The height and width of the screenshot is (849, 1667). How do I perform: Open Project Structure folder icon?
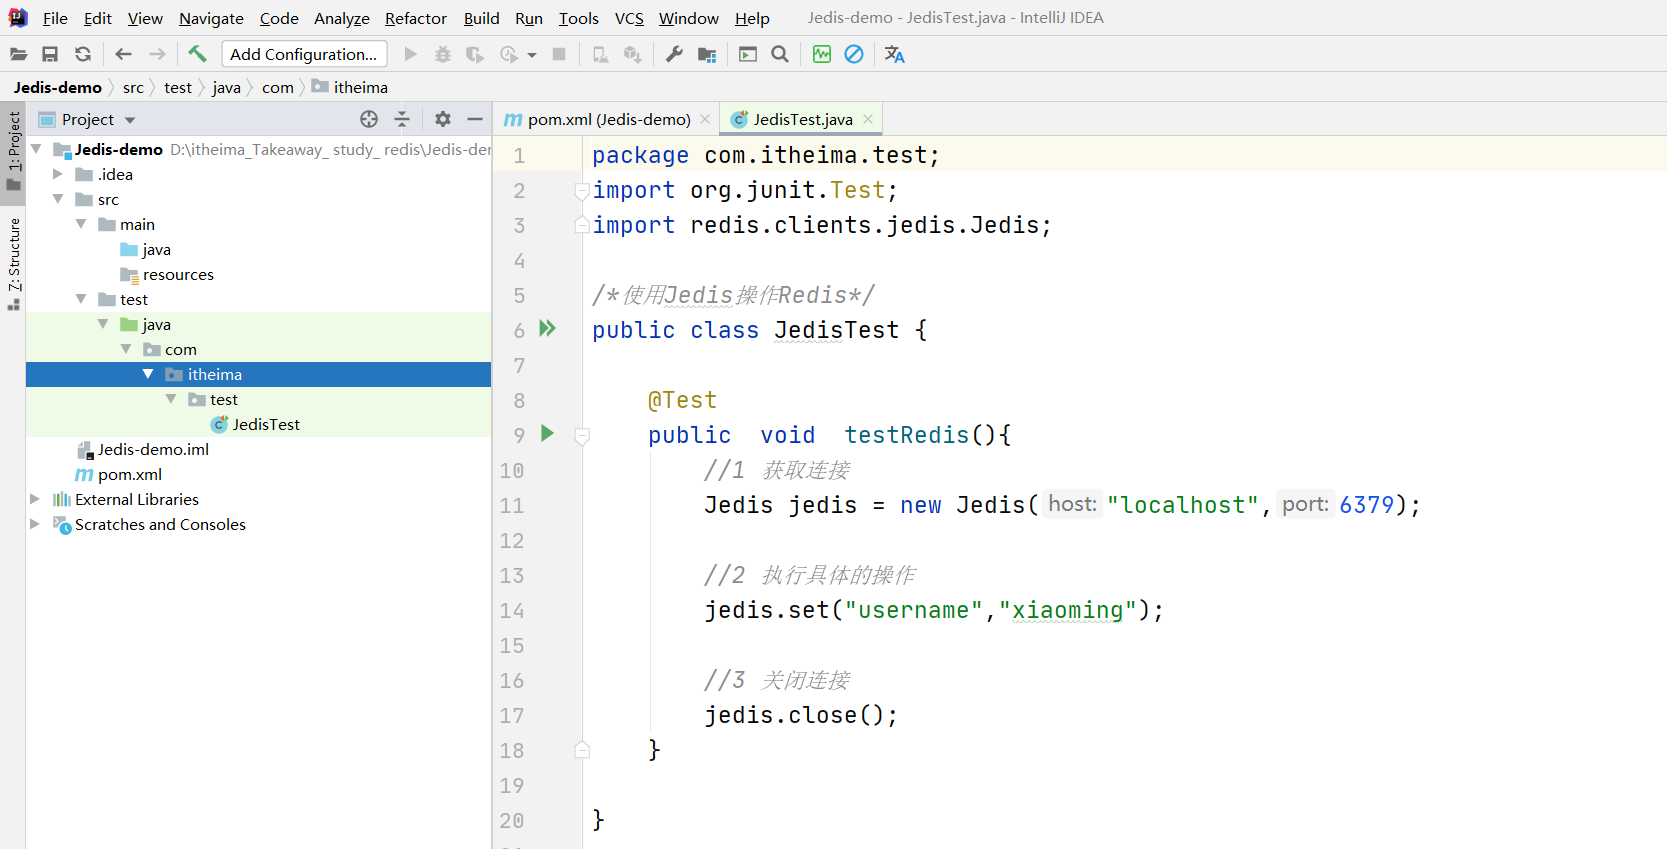[707, 54]
